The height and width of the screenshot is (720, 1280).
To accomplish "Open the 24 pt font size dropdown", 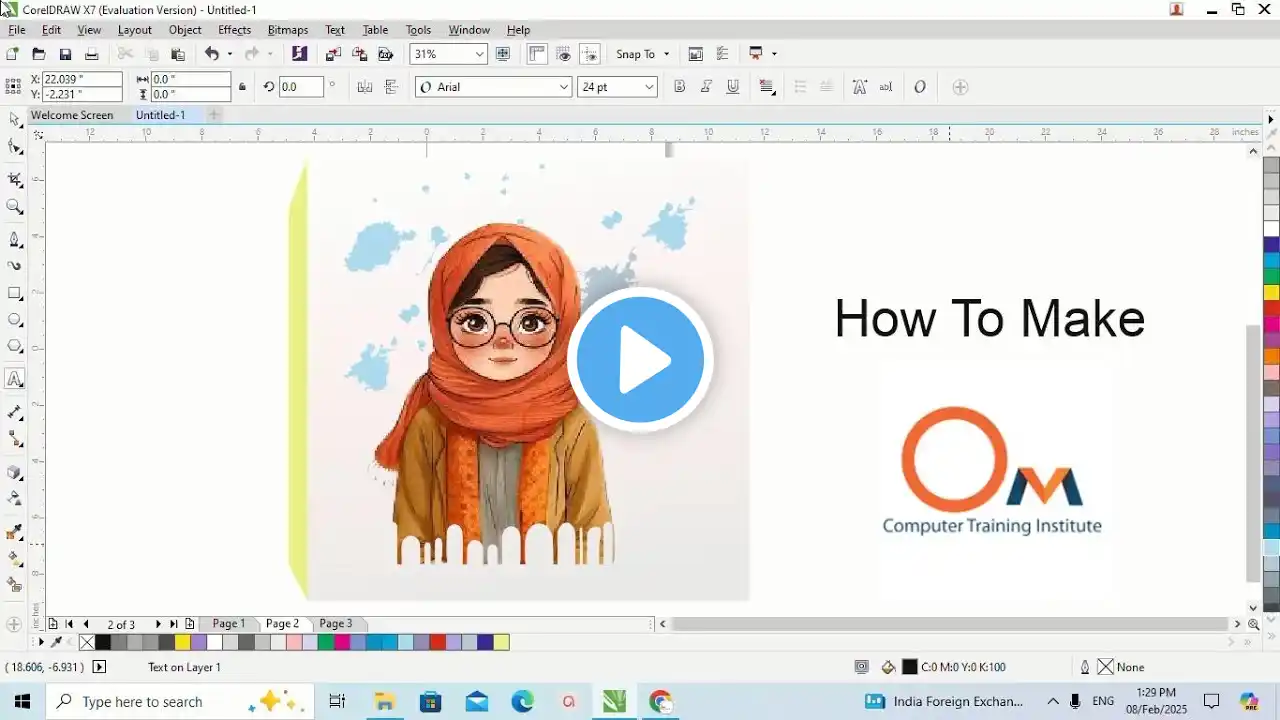I will (x=649, y=87).
